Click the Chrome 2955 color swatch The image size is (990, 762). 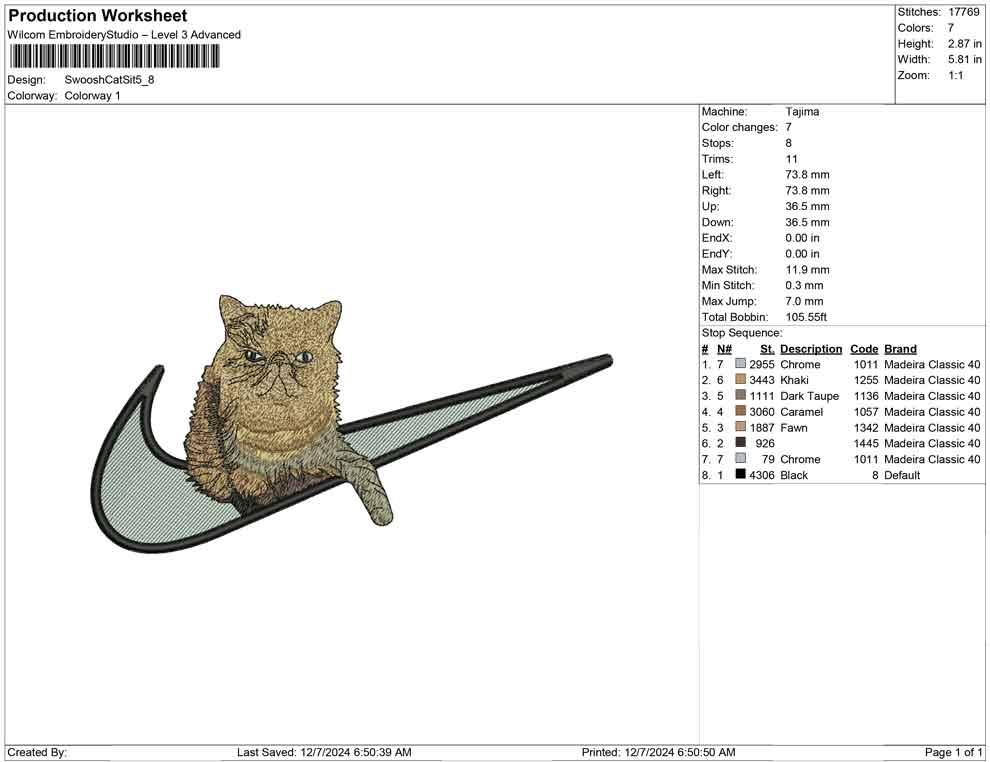pos(741,364)
